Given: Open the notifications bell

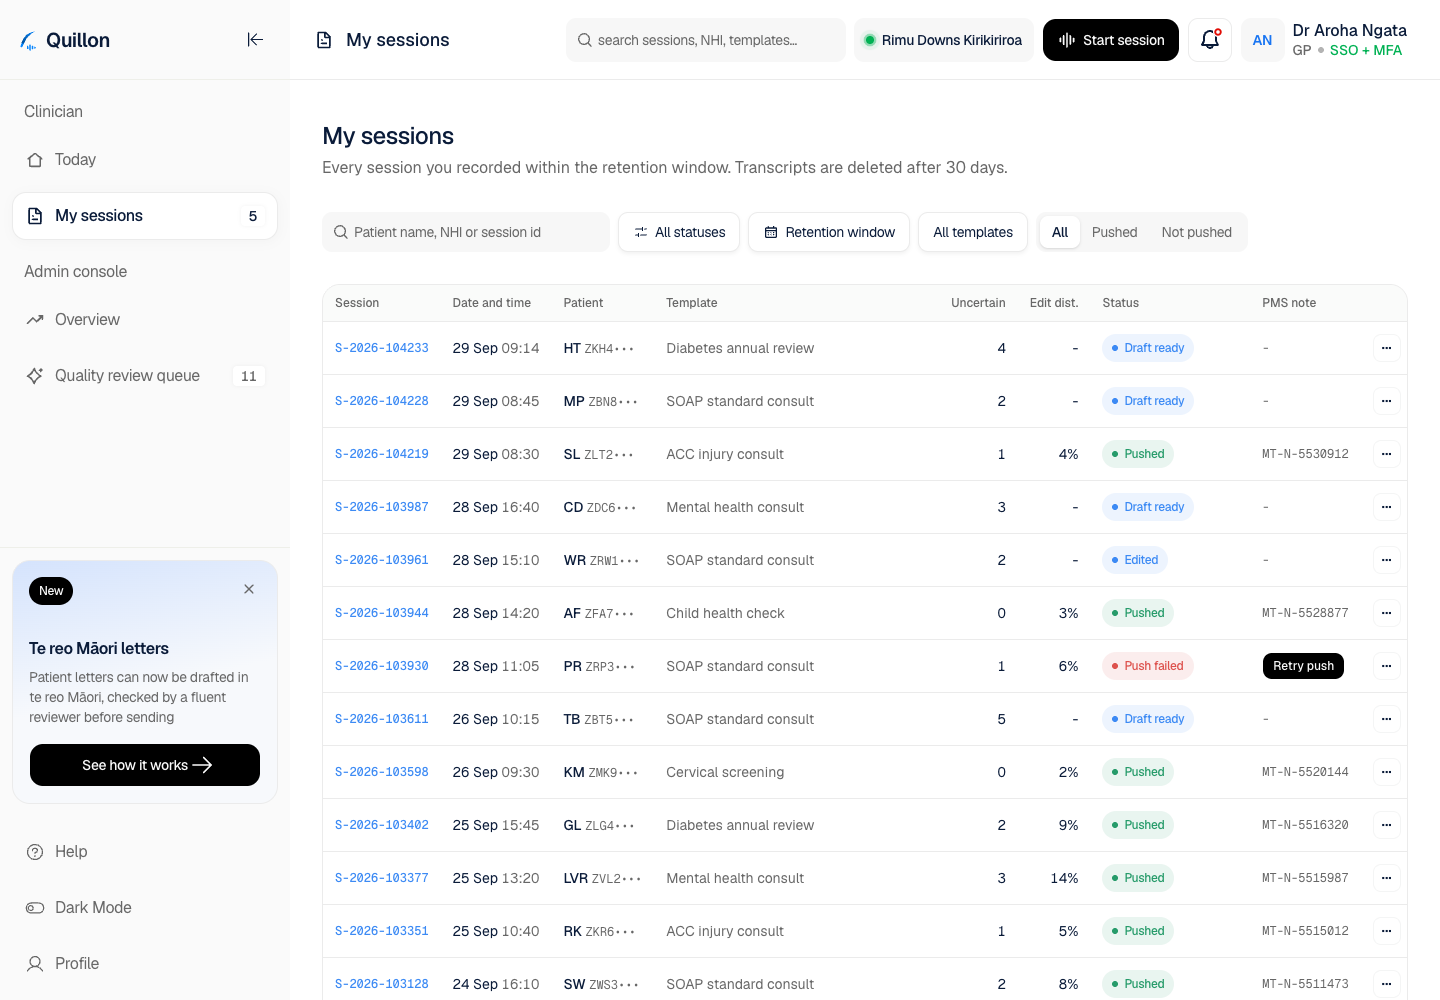Looking at the screenshot, I should coord(1210,40).
